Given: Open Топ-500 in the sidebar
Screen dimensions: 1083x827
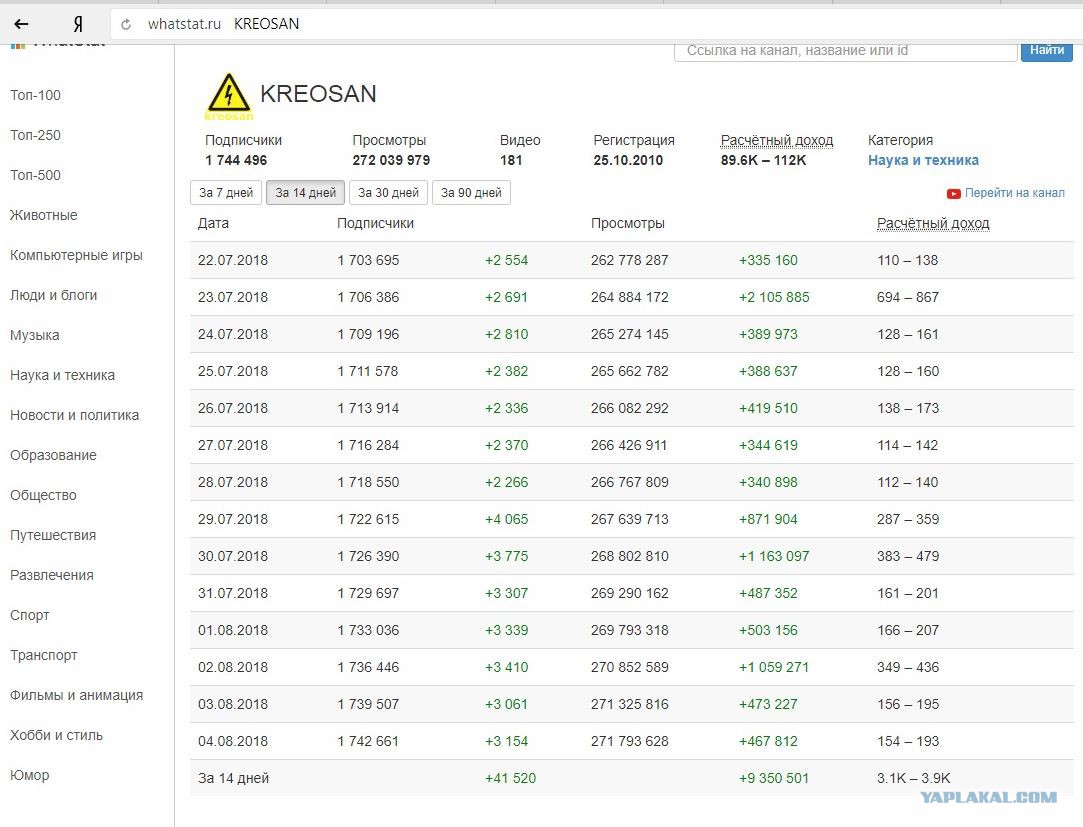Looking at the screenshot, I should pos(35,175).
